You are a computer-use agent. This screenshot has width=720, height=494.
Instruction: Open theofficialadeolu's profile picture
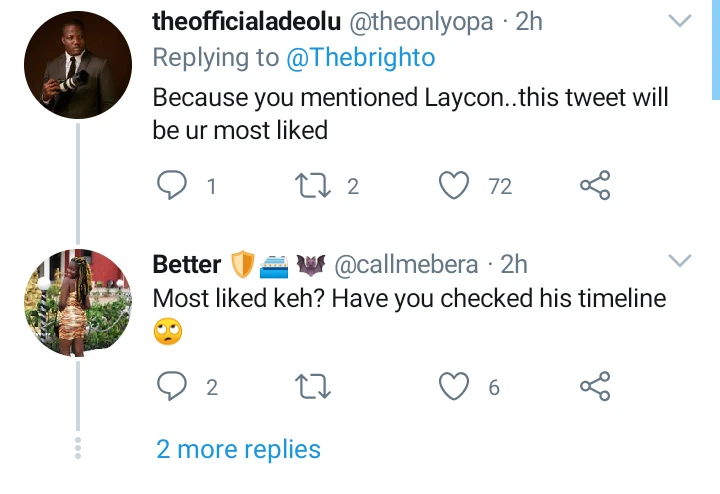click(x=78, y=65)
